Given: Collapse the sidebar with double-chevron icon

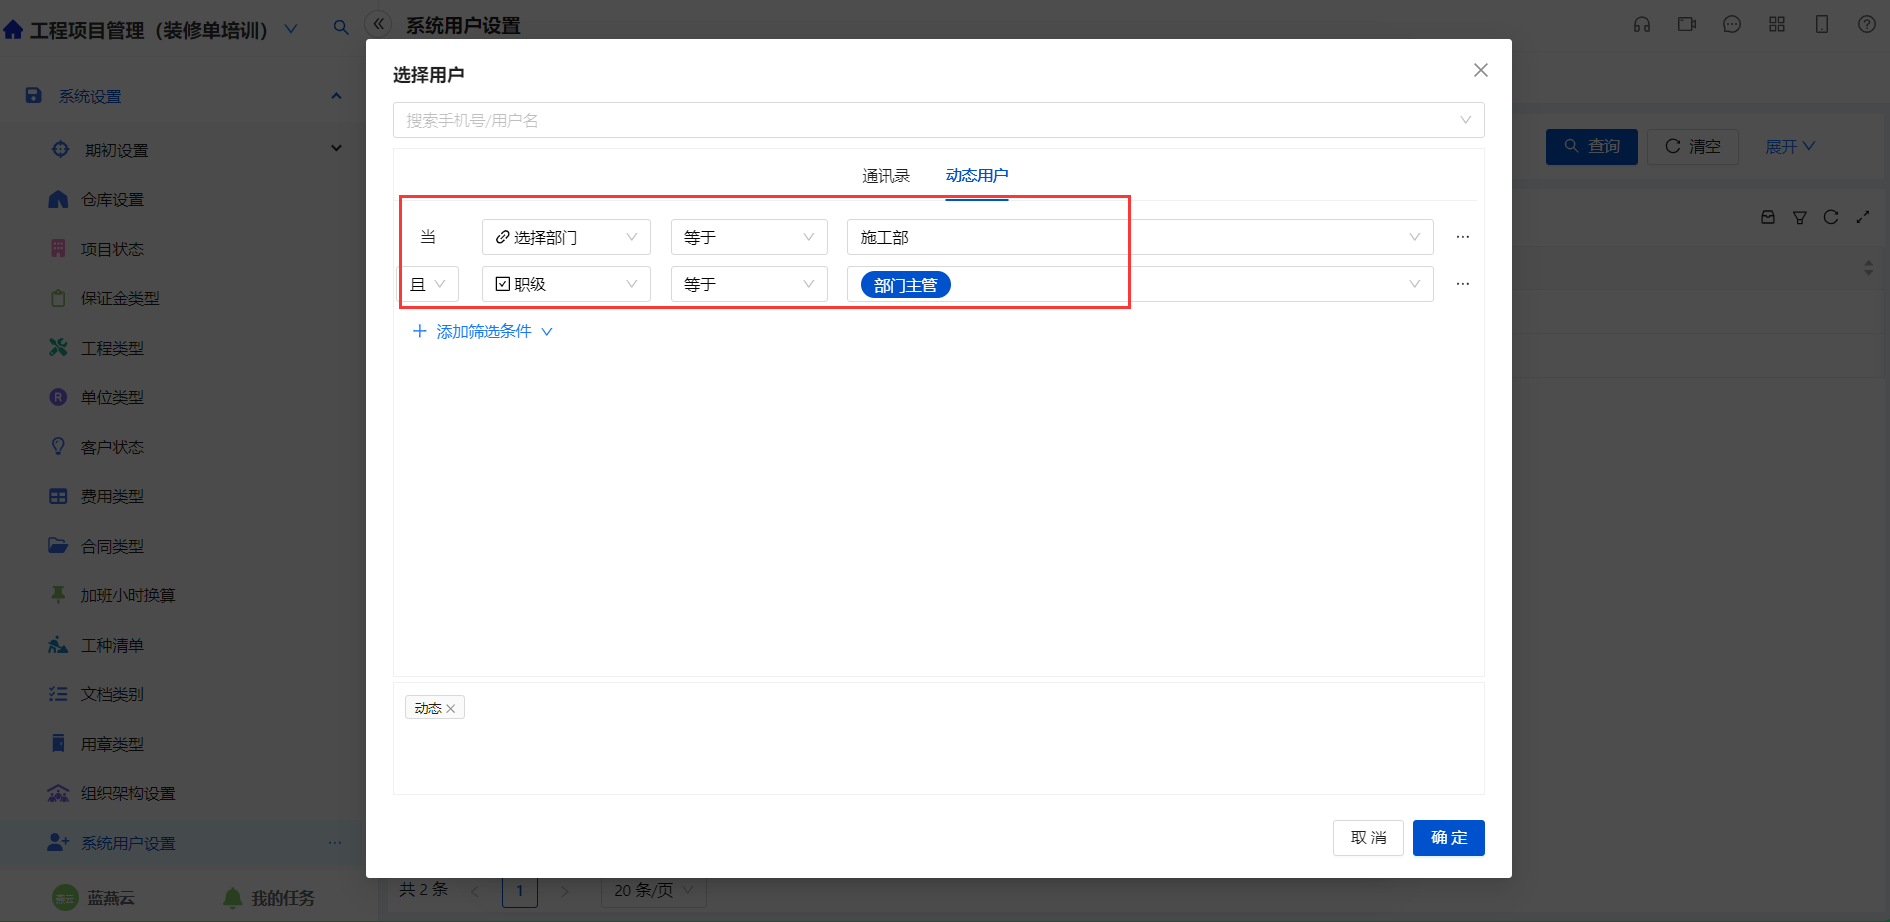Looking at the screenshot, I should pyautogui.click(x=379, y=24).
